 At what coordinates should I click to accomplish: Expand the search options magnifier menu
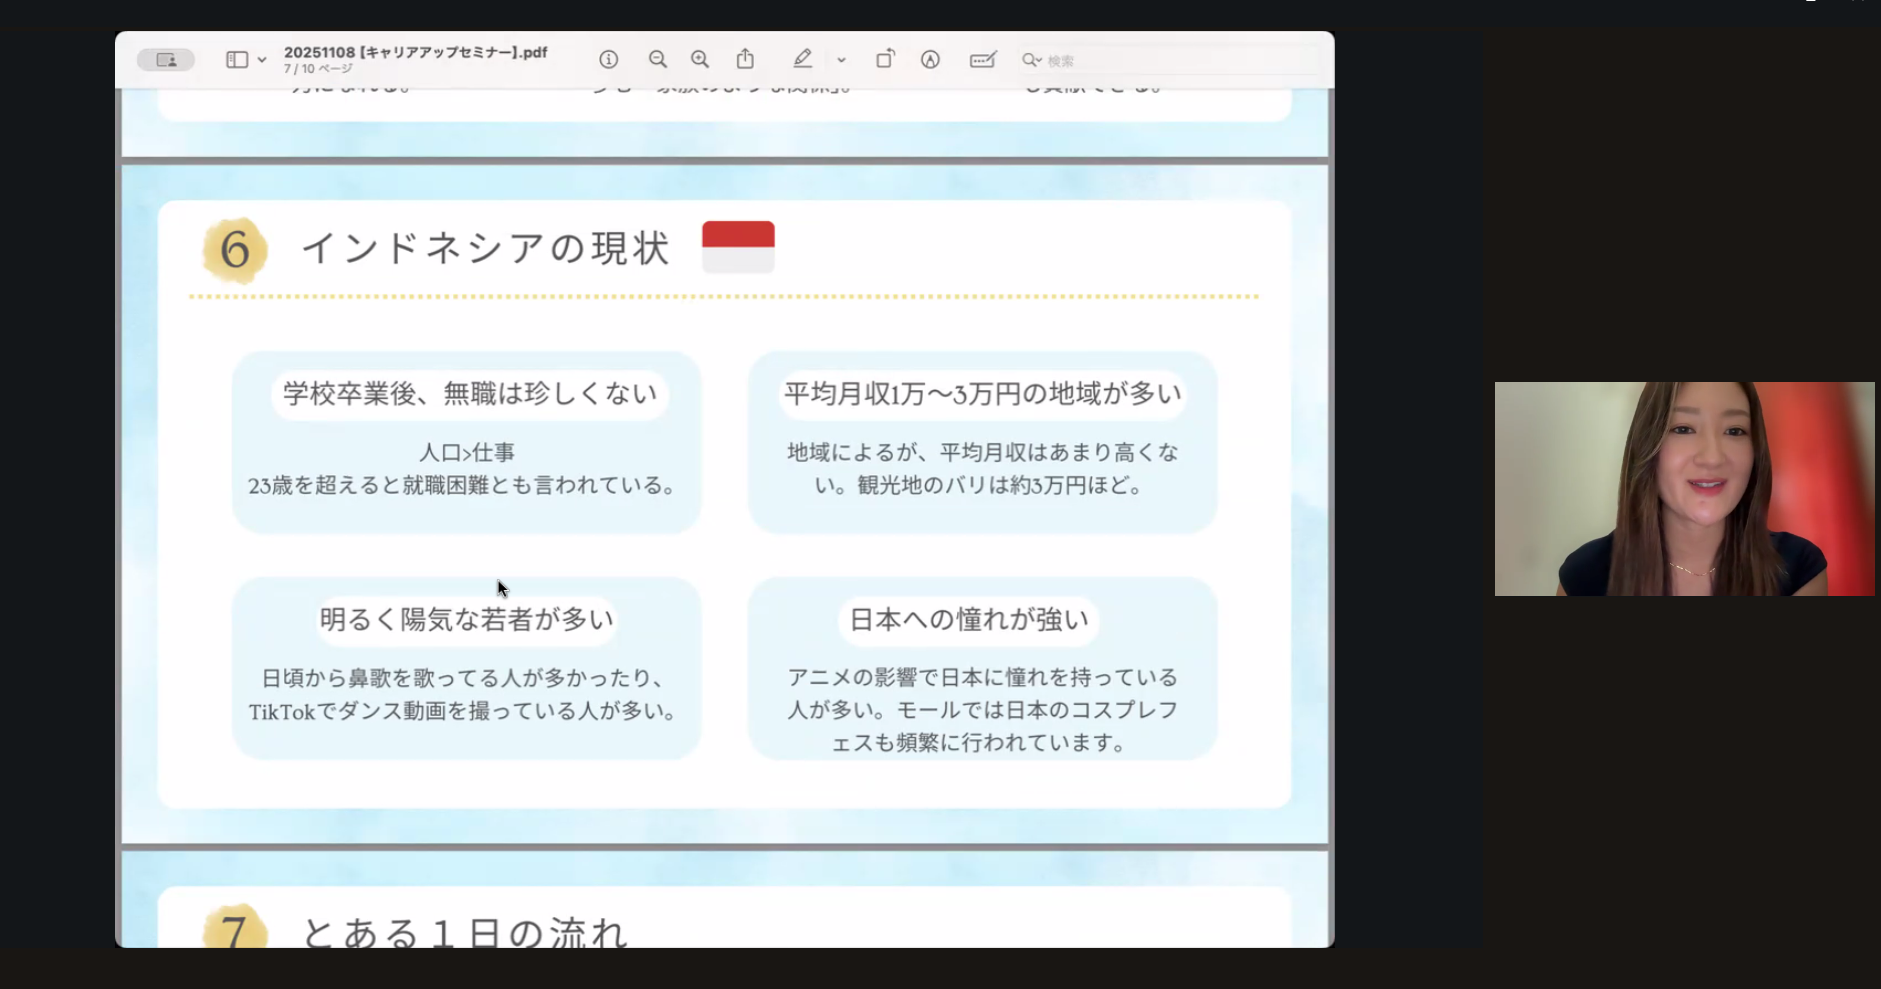pos(1031,60)
